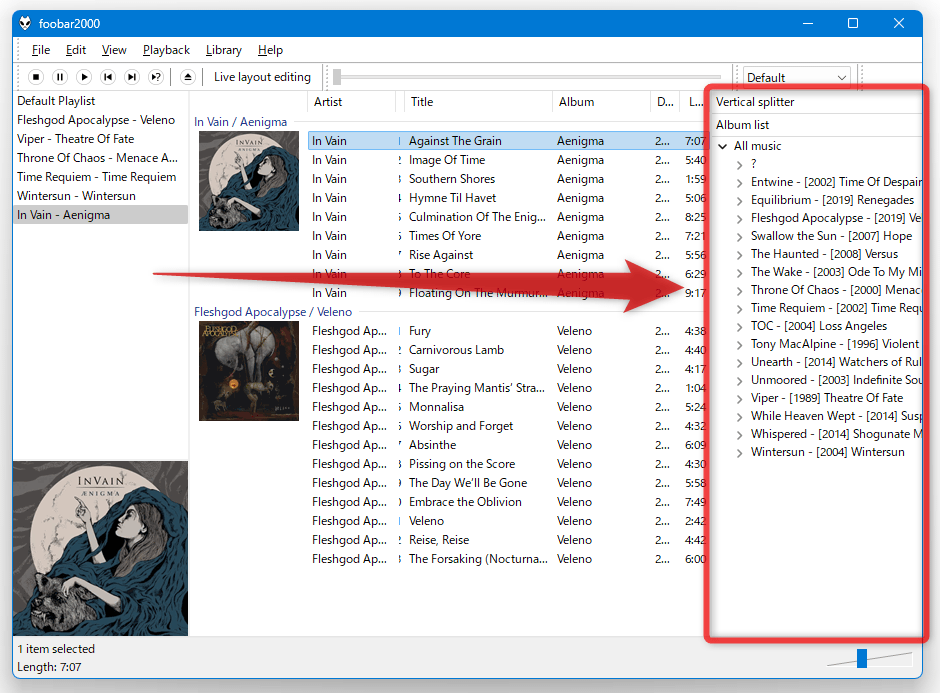Expand the Viper - Theatre Of Fate node
Viewport: 940px width, 693px height.
click(x=740, y=398)
